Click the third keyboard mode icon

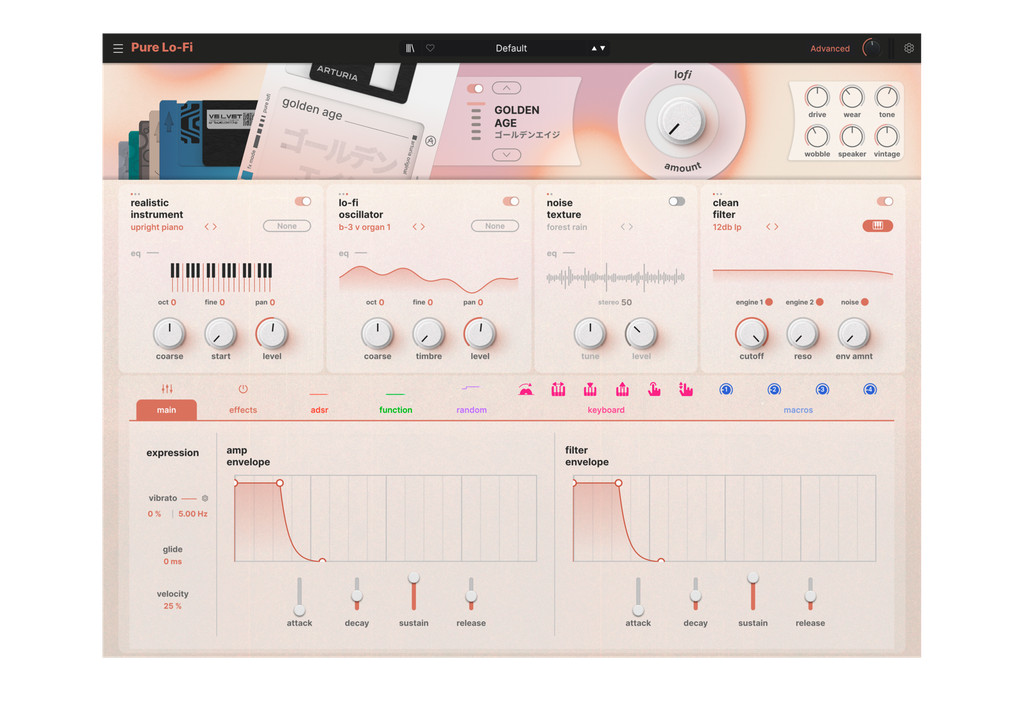590,390
